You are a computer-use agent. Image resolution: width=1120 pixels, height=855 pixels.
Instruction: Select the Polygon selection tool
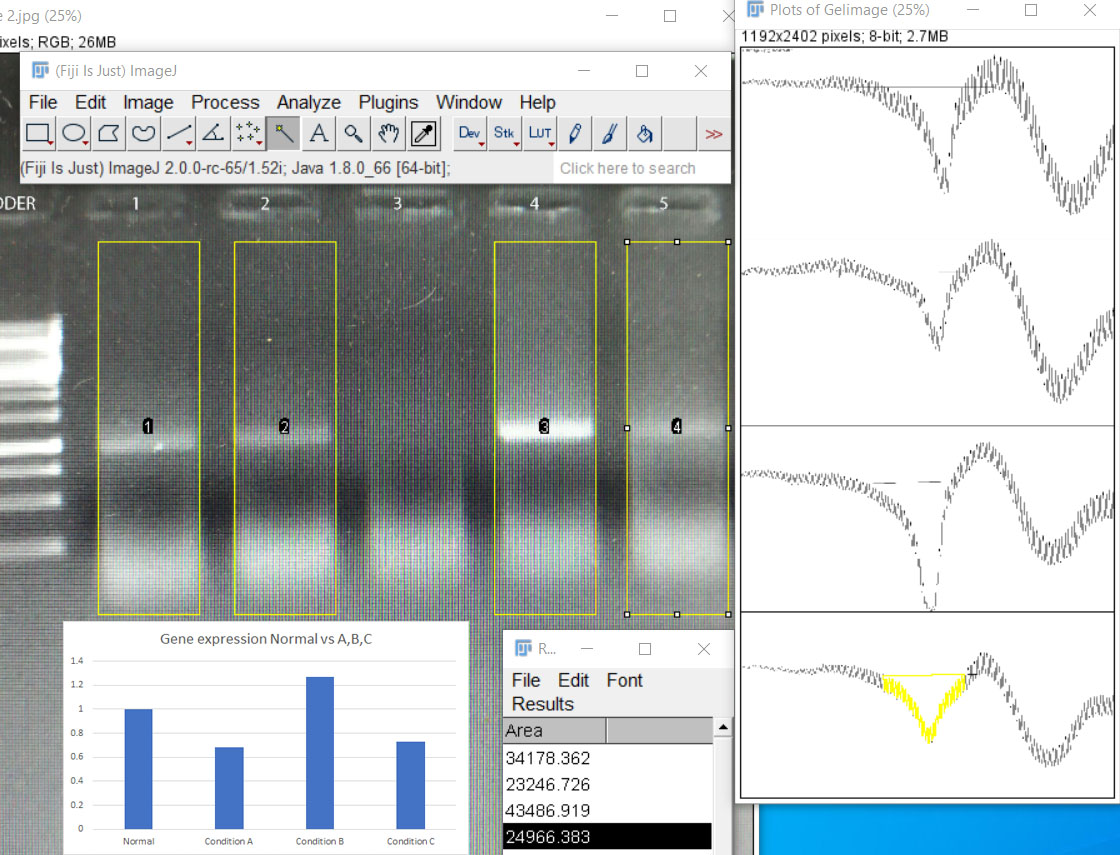(x=109, y=134)
